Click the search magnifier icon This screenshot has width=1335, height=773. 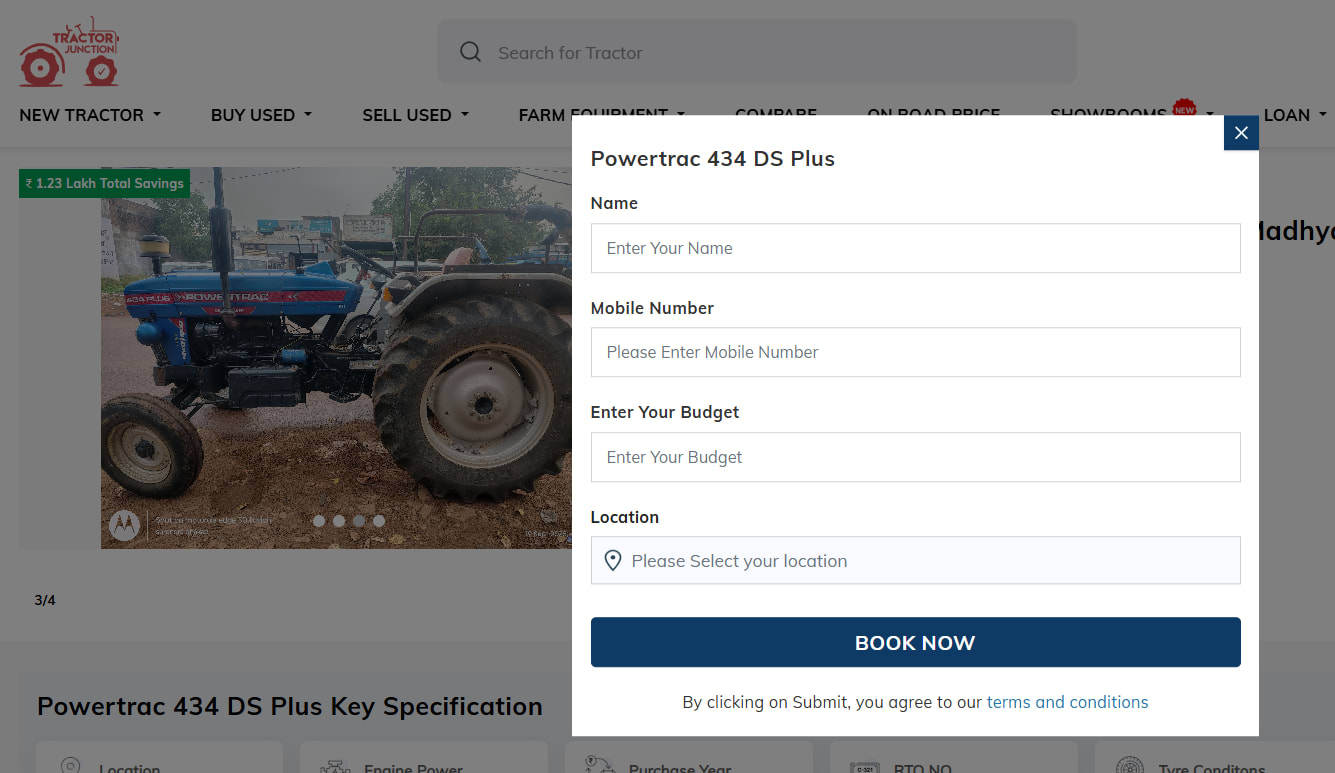click(470, 52)
